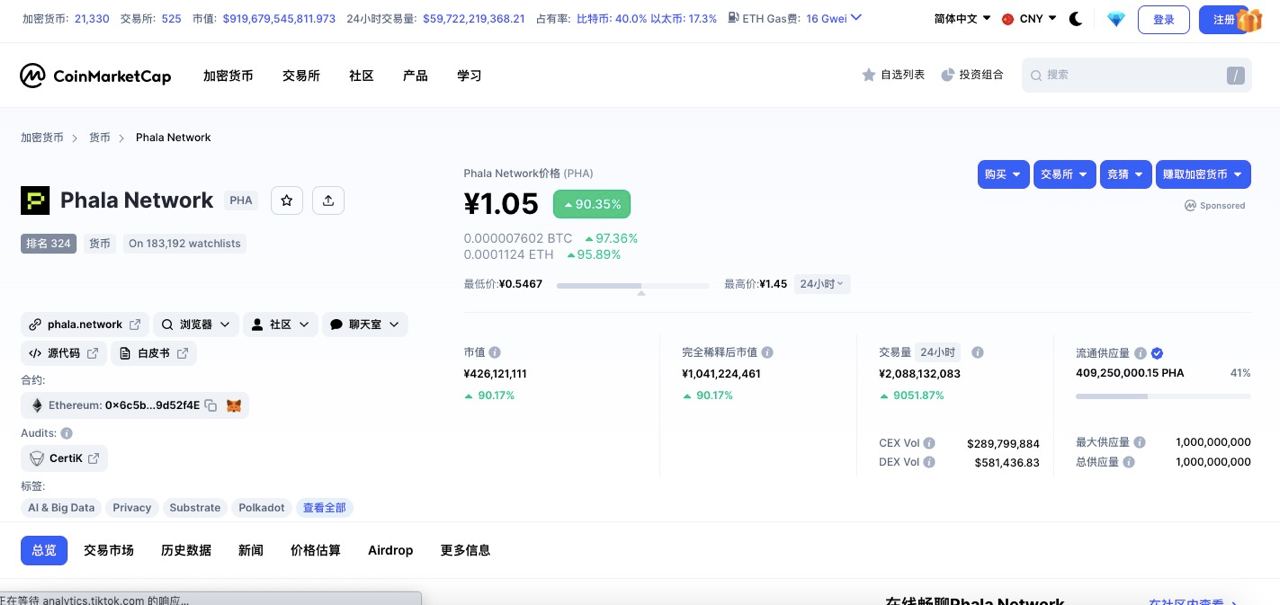Click the Polkadot tag
The height and width of the screenshot is (605, 1280).
[261, 508]
